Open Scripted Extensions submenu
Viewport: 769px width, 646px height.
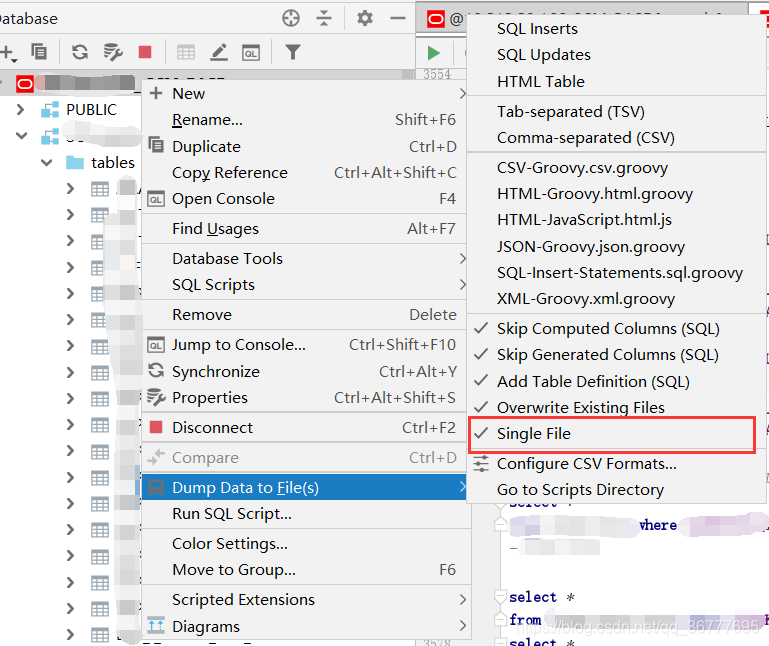[x=306, y=599]
